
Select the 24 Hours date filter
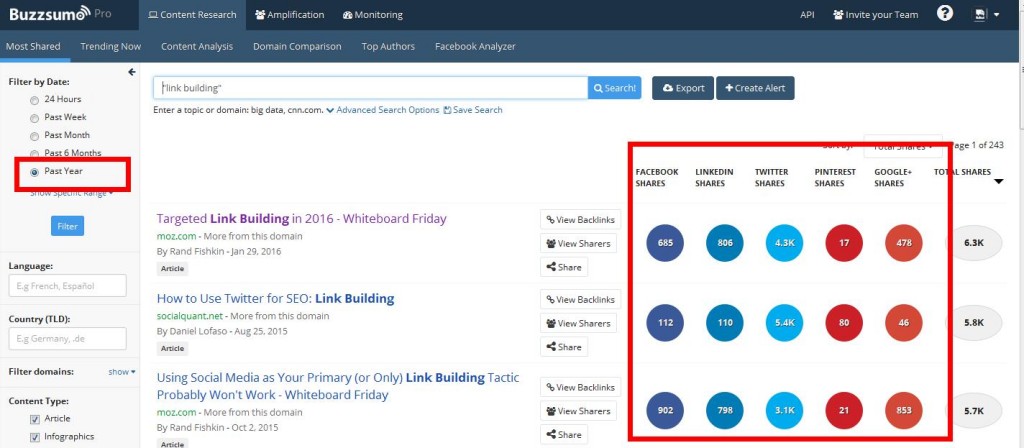[35, 100]
